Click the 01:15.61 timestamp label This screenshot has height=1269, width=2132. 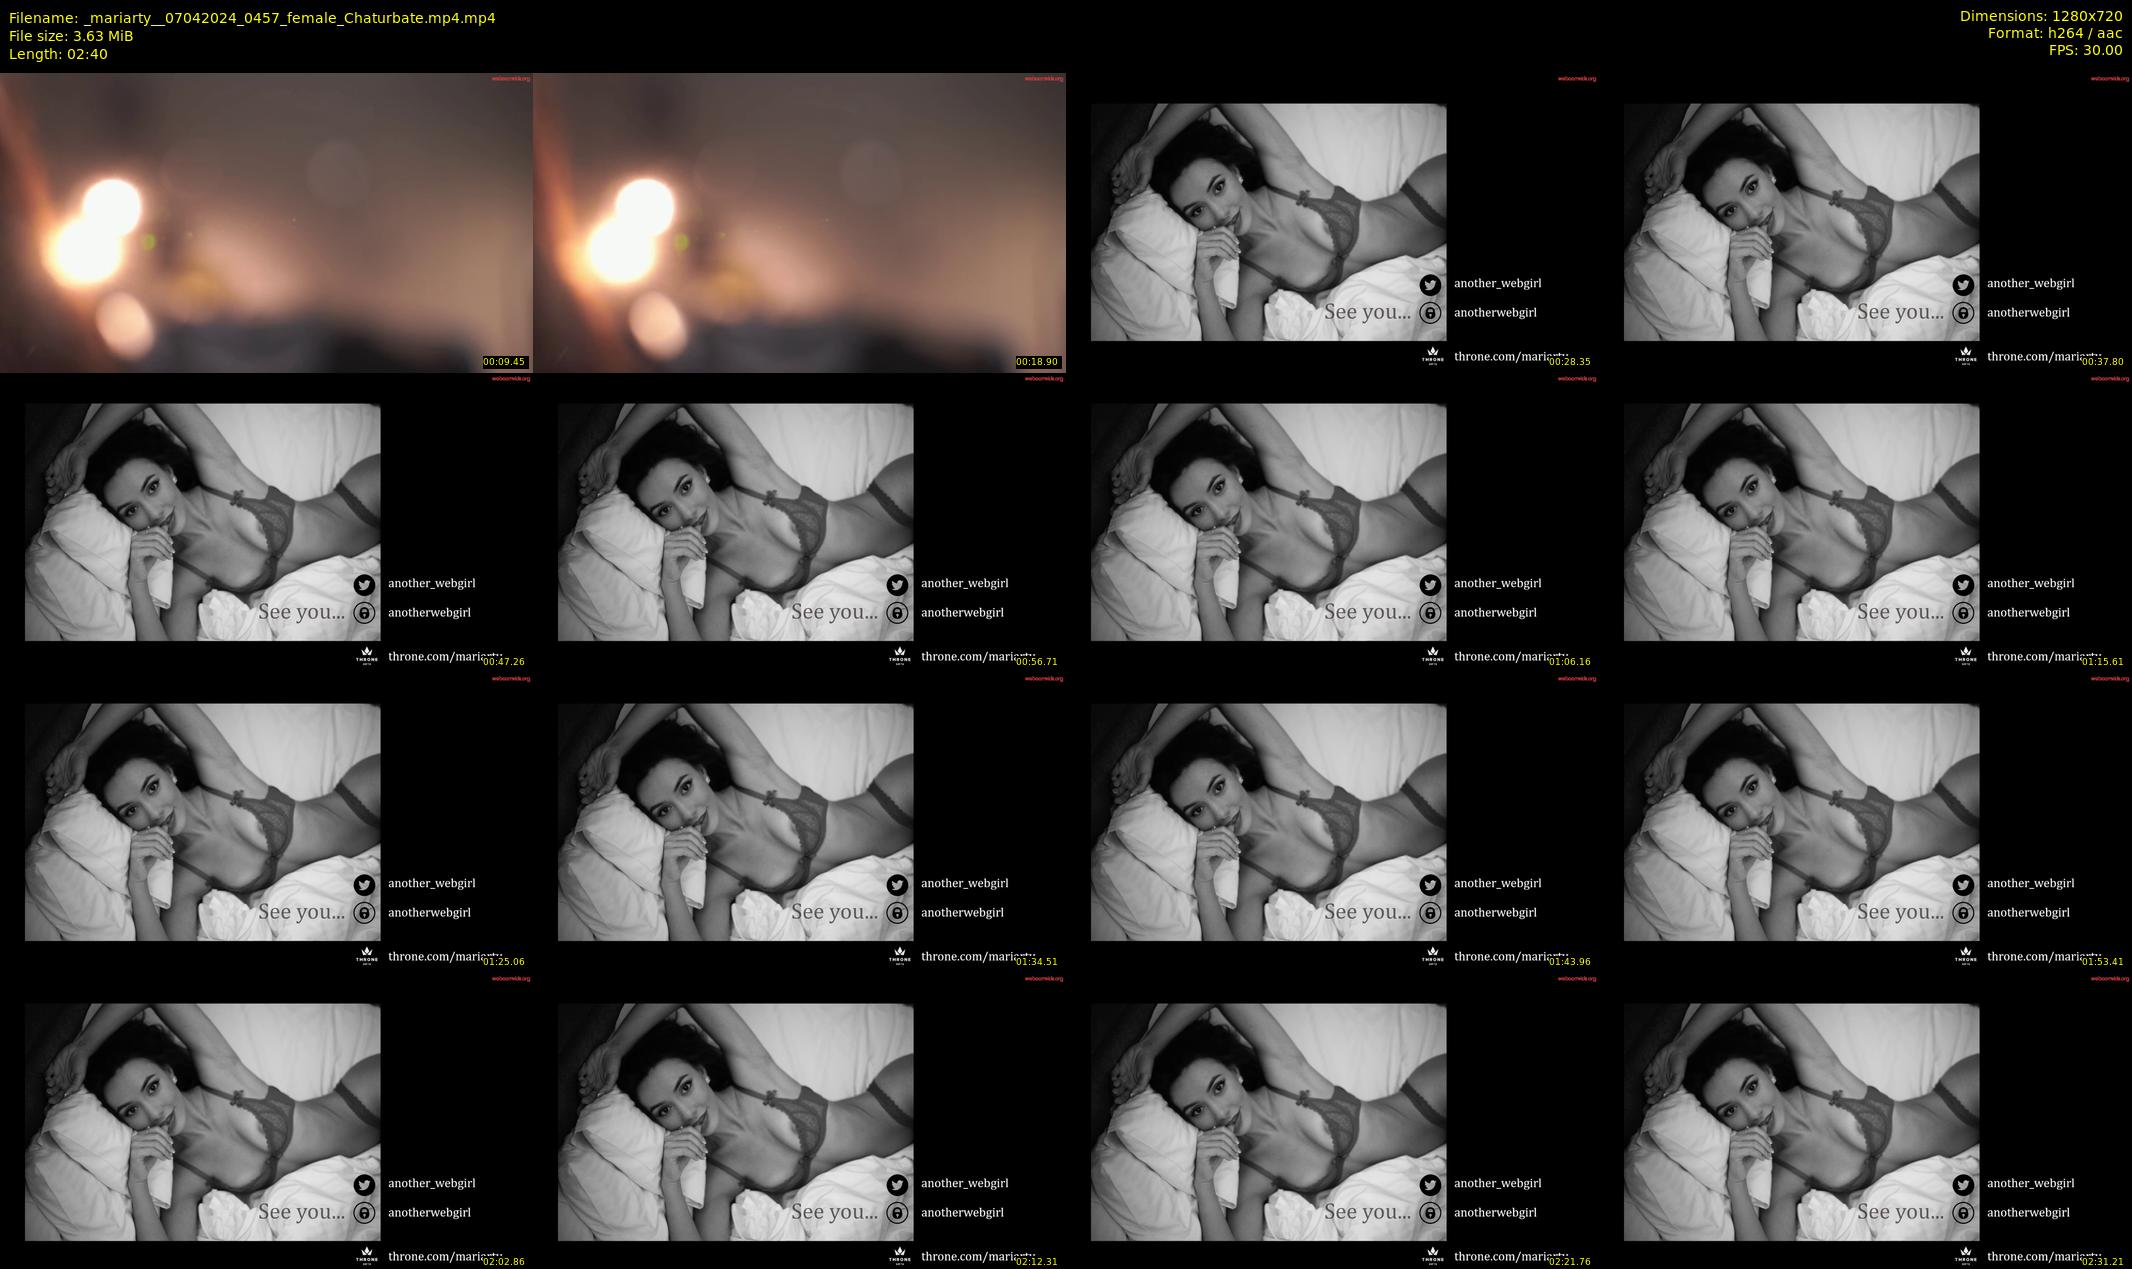(2102, 662)
